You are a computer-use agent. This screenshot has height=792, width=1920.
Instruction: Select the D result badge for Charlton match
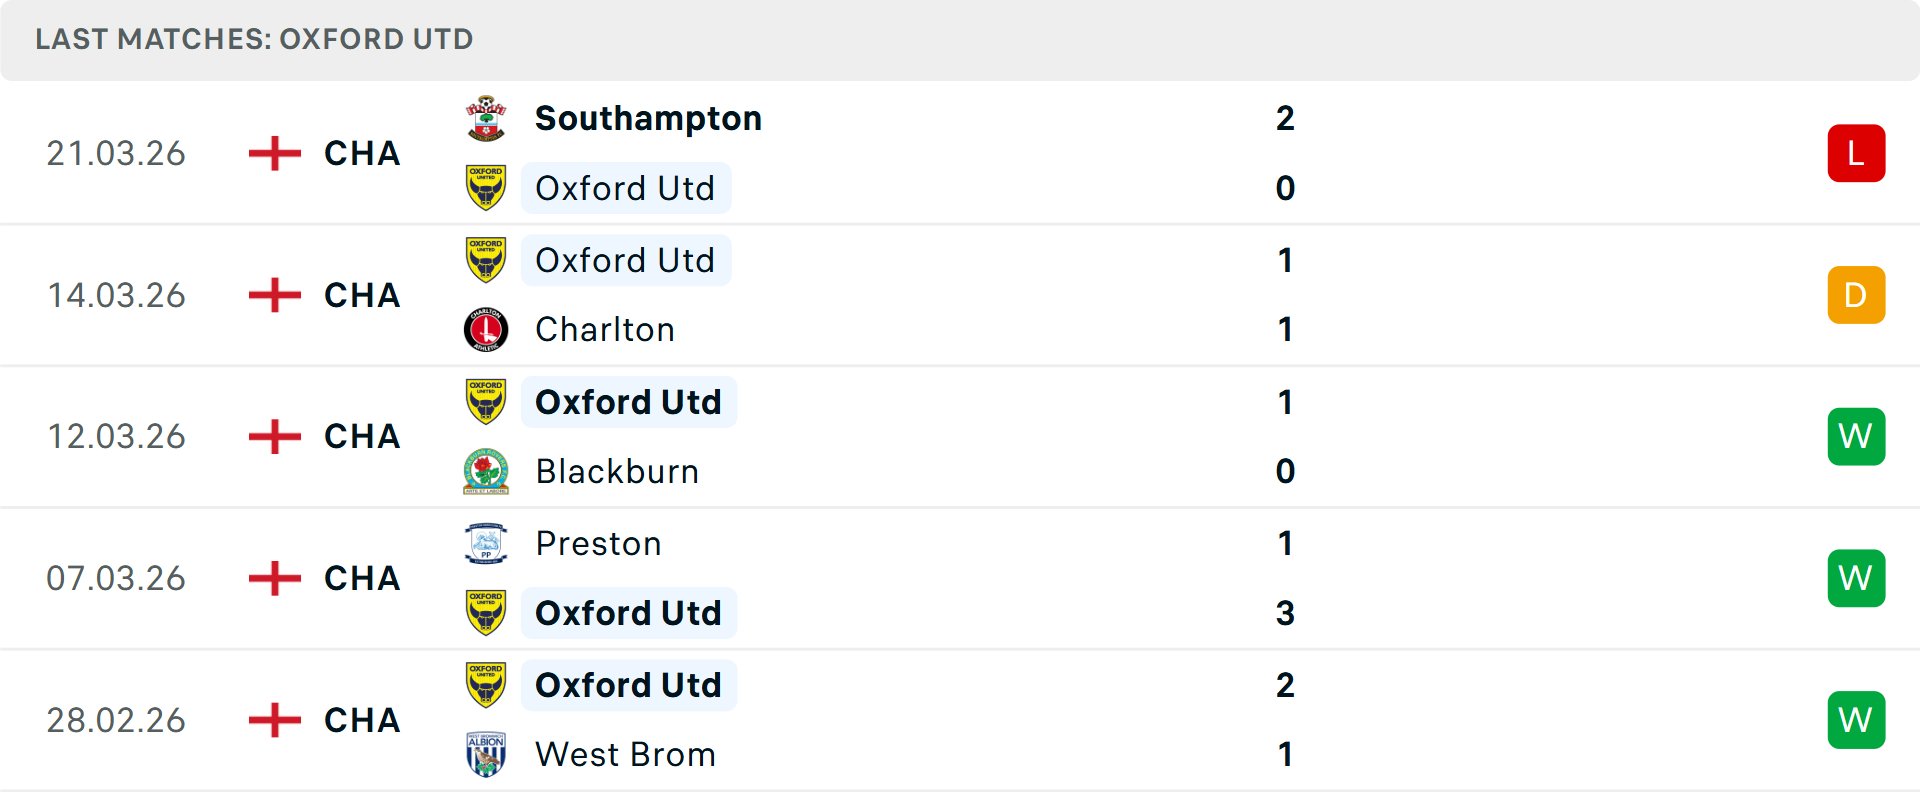[1856, 294]
